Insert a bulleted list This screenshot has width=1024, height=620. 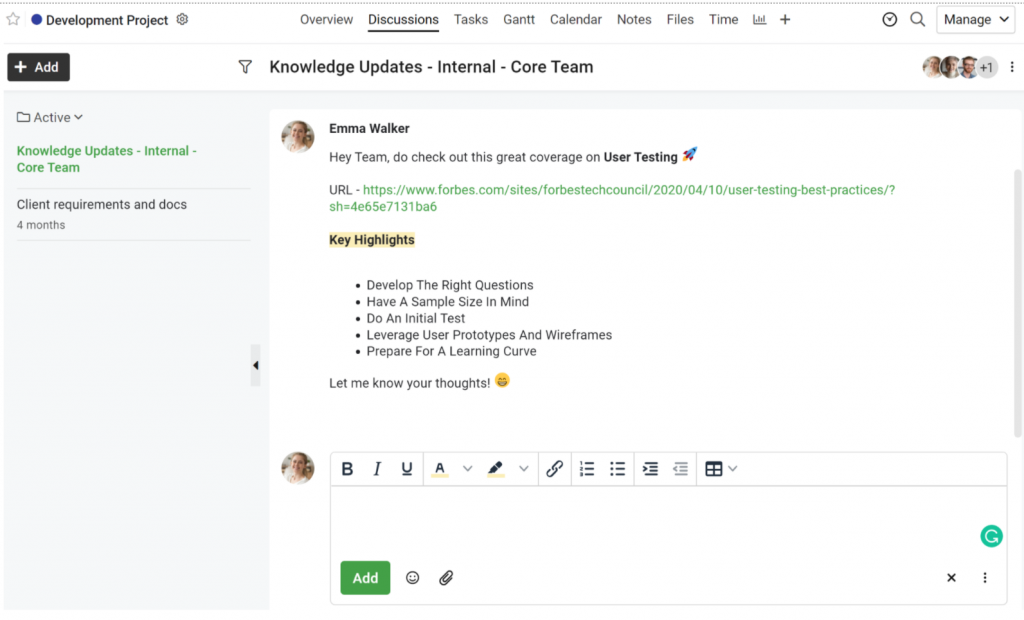[x=617, y=468]
